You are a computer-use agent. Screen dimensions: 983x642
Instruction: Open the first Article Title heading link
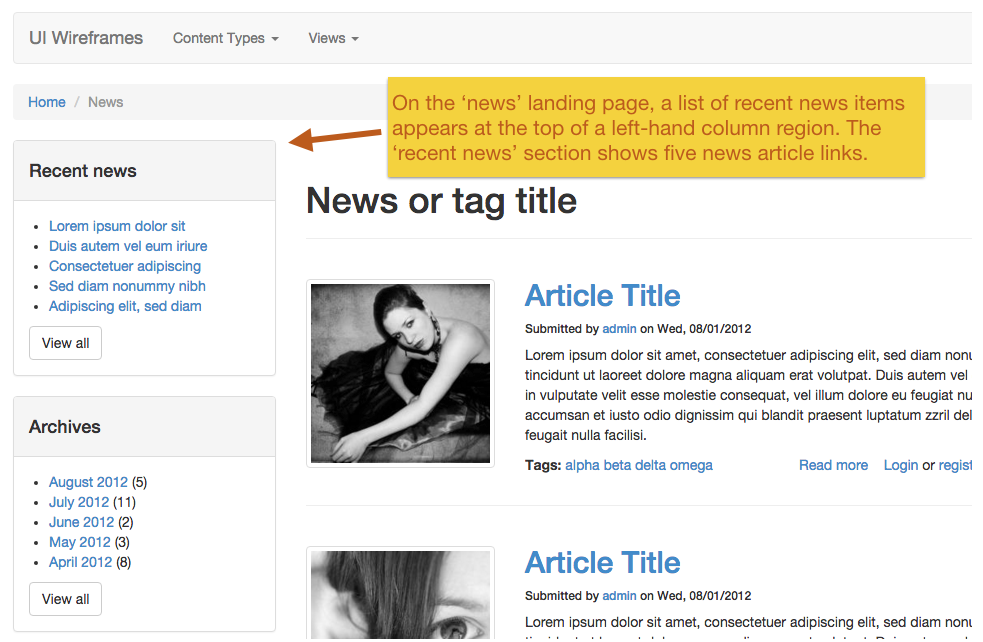pyautogui.click(x=602, y=295)
